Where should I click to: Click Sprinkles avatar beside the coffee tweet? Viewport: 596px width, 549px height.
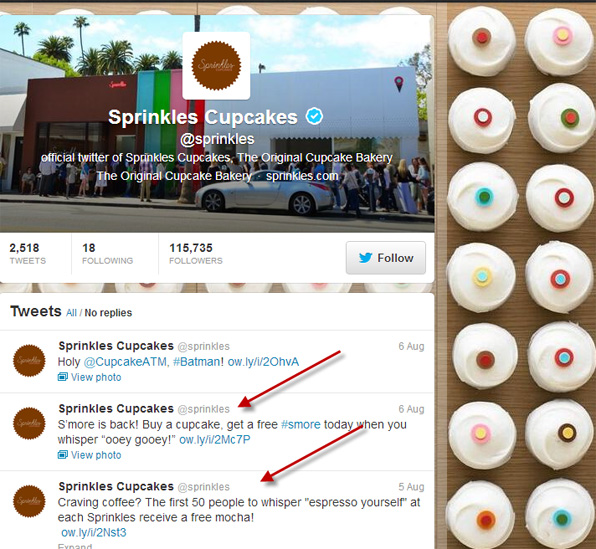pos(29,501)
